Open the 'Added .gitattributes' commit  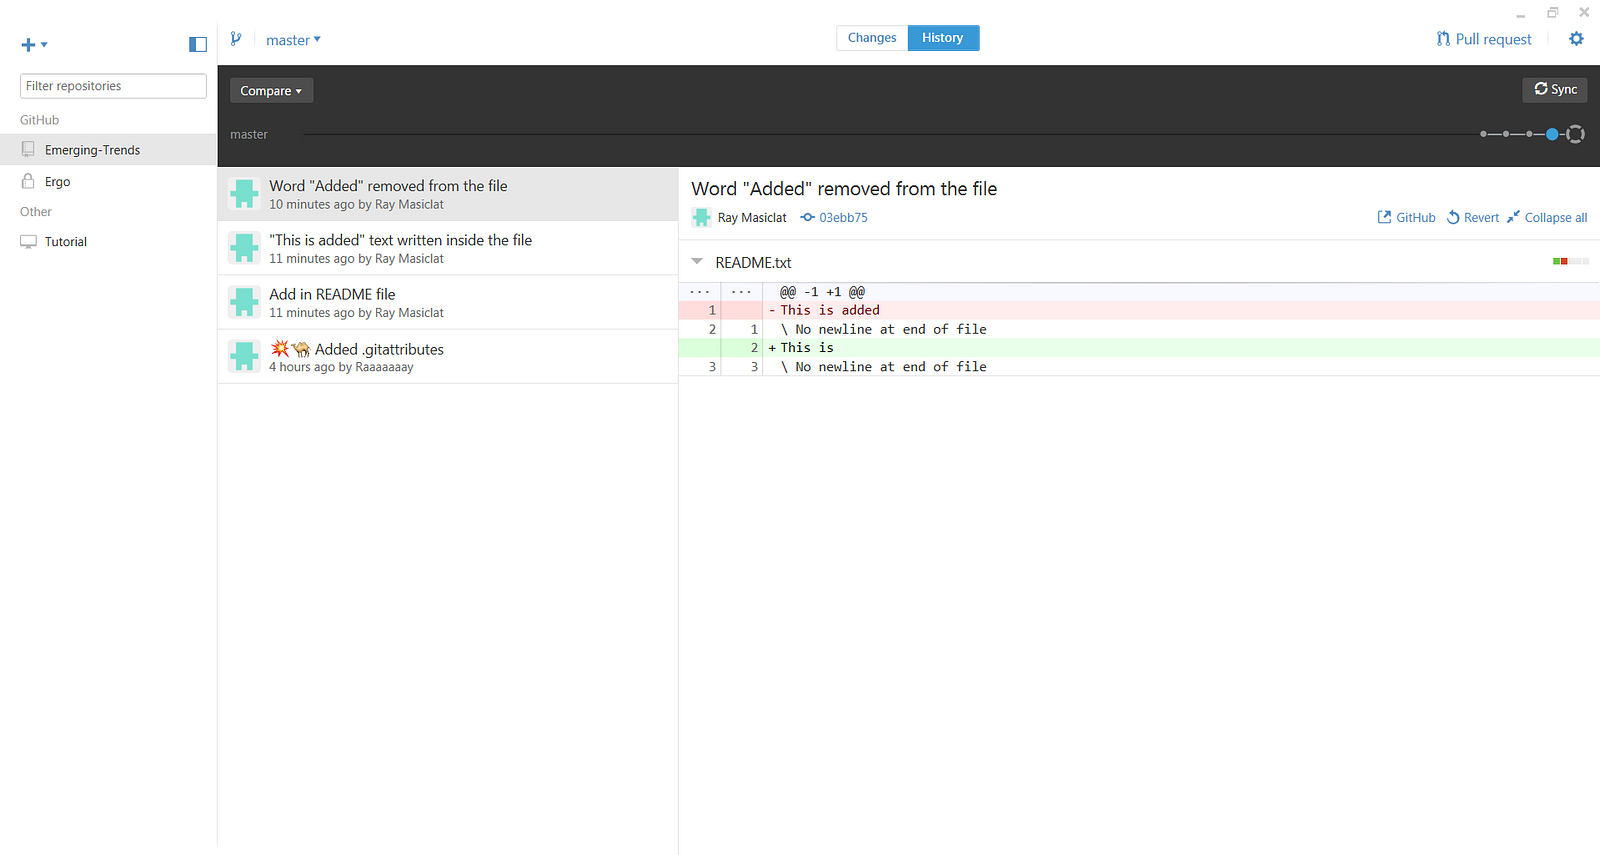click(x=448, y=357)
